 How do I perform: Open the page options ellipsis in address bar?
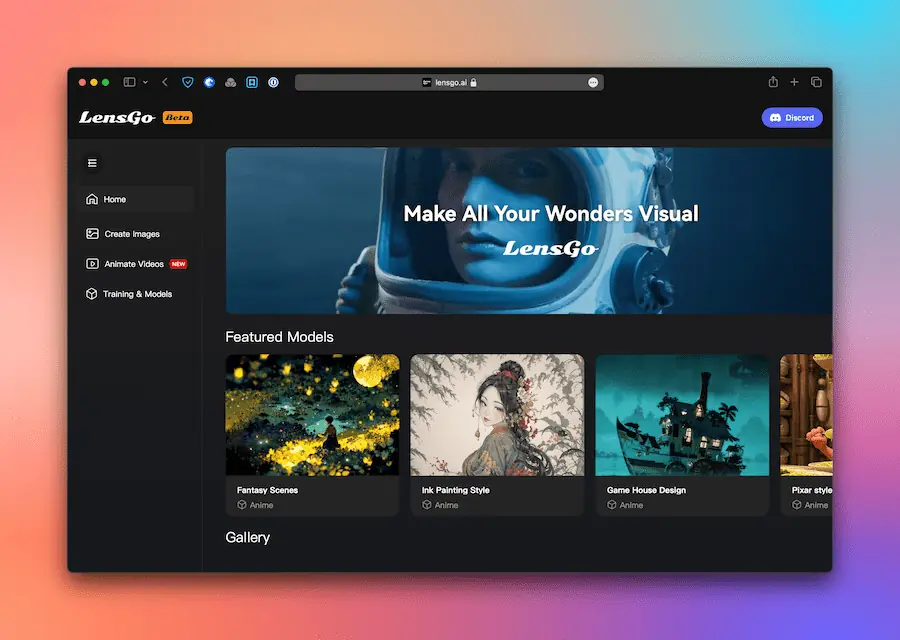tap(593, 83)
